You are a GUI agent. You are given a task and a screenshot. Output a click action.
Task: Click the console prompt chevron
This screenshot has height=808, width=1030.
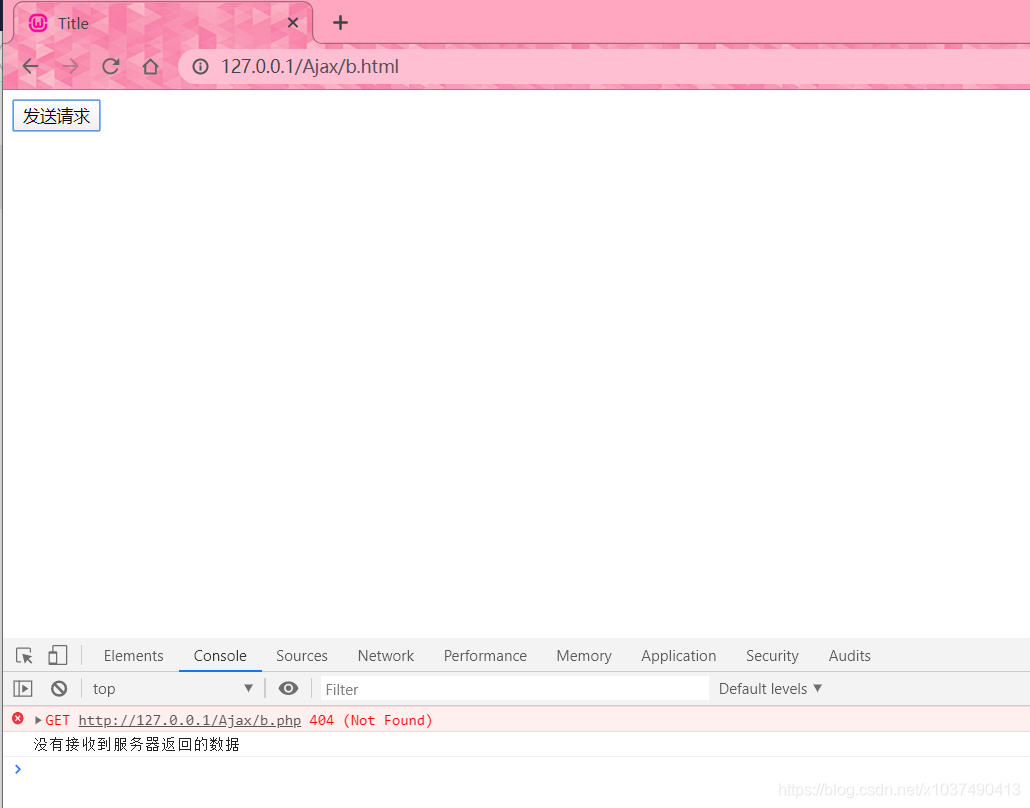pos(18,769)
